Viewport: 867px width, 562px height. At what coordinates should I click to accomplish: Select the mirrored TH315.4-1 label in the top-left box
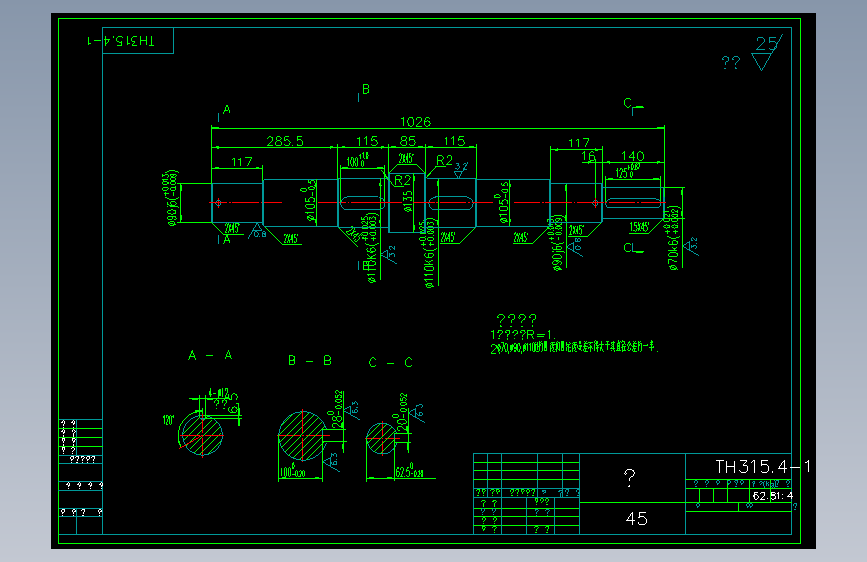point(121,41)
